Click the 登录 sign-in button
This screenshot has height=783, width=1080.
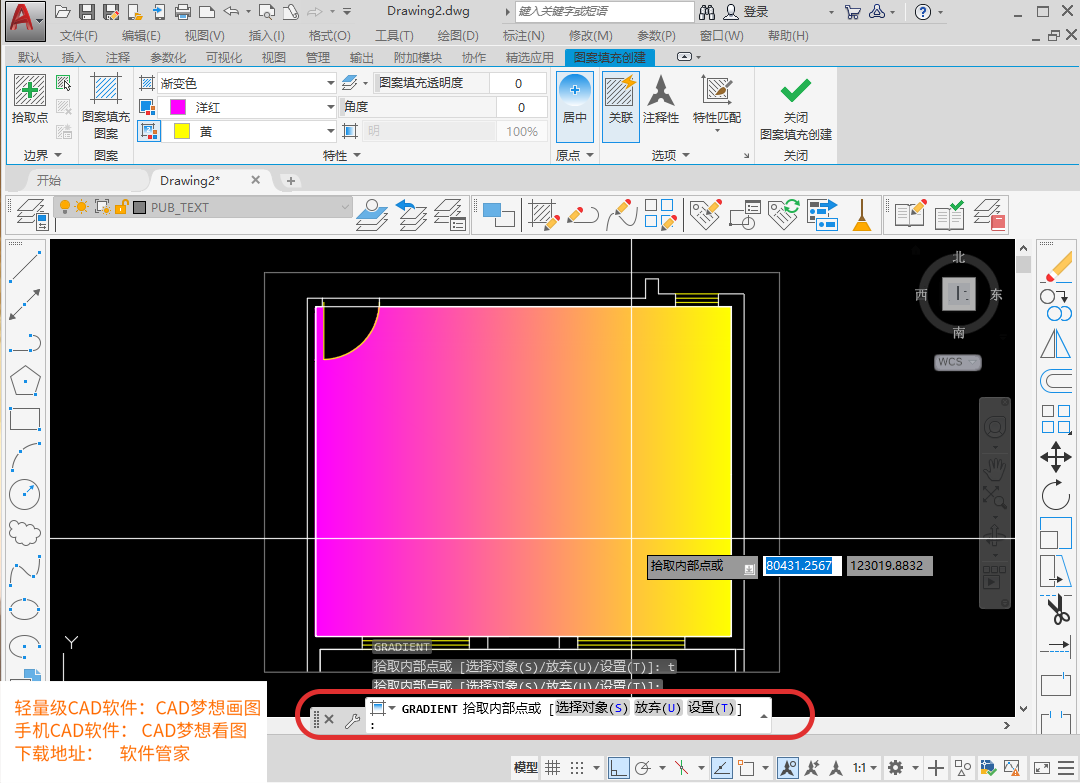(x=747, y=12)
